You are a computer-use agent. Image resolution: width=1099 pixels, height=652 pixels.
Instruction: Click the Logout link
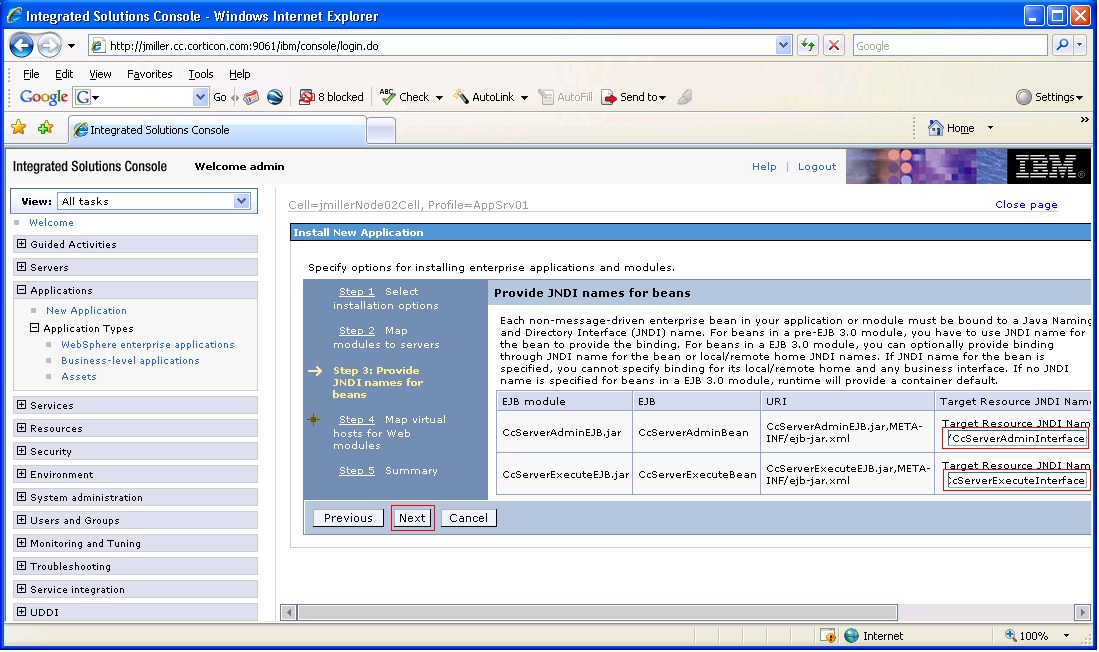click(817, 166)
